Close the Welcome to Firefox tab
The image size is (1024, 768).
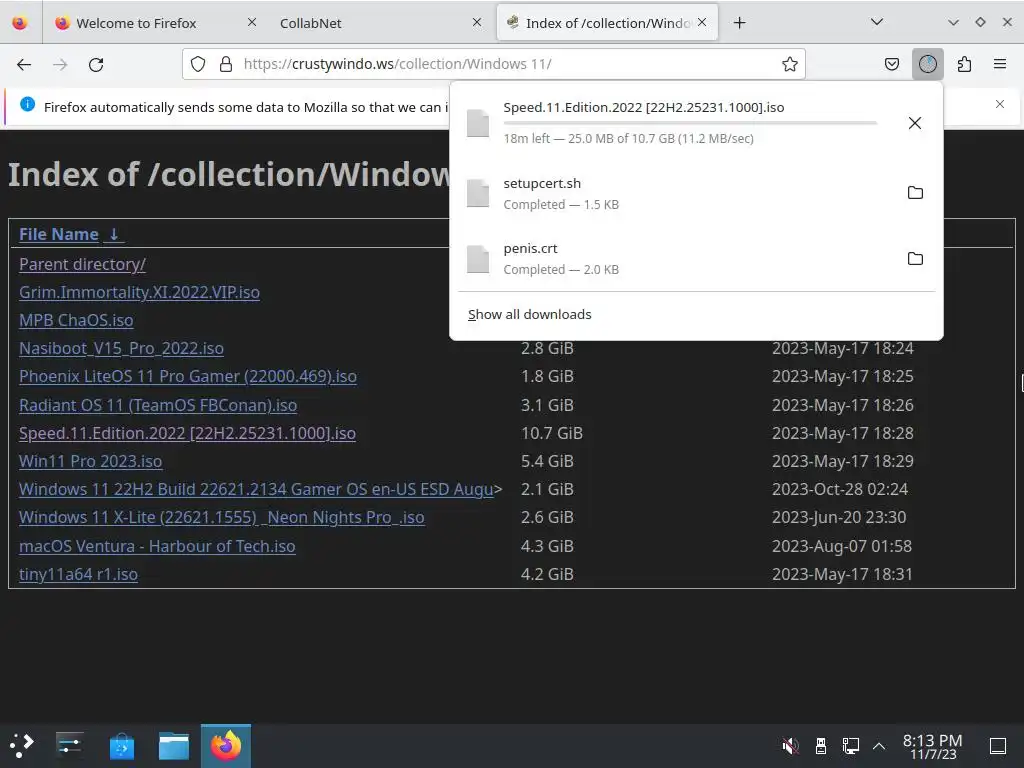coord(252,22)
